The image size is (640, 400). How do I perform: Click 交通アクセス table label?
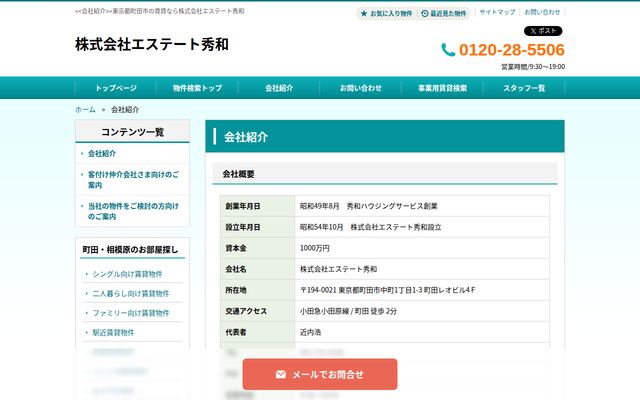point(246,311)
